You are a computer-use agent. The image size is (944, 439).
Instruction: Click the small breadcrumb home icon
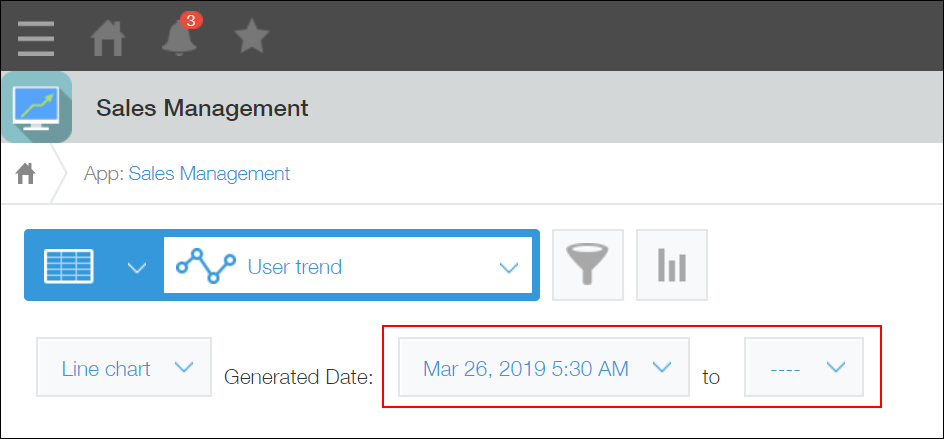26,174
